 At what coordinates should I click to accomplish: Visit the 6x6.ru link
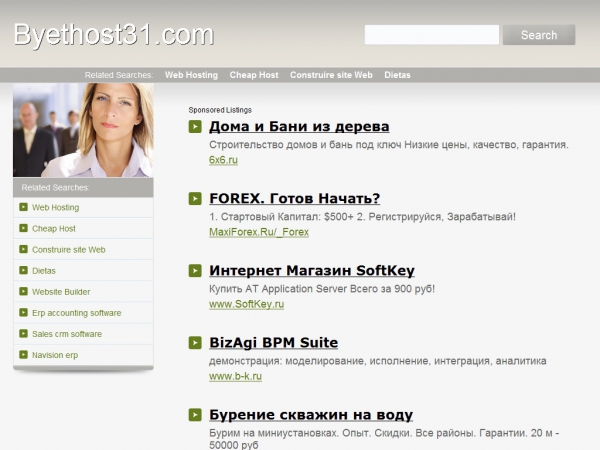tap(223, 160)
